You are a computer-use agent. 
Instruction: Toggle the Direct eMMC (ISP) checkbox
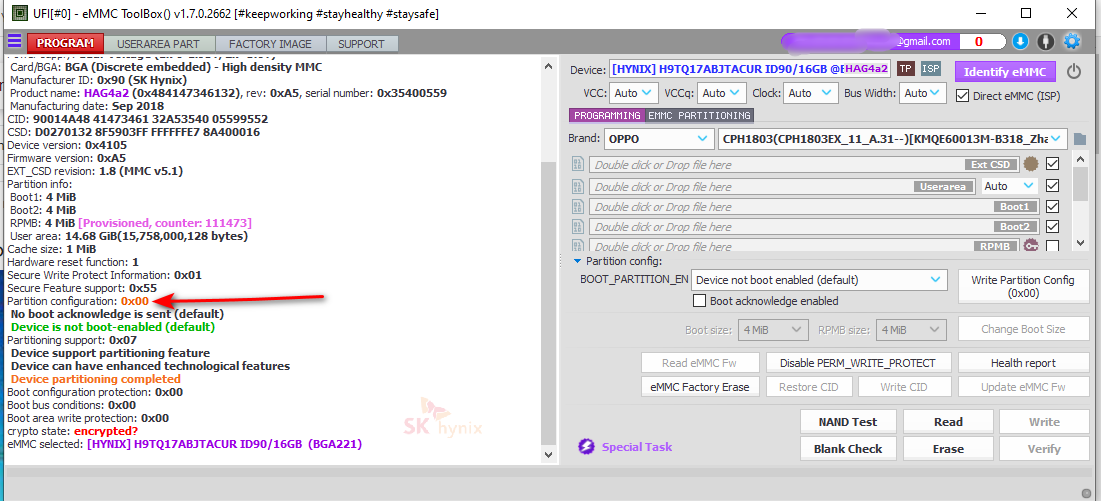[963, 95]
